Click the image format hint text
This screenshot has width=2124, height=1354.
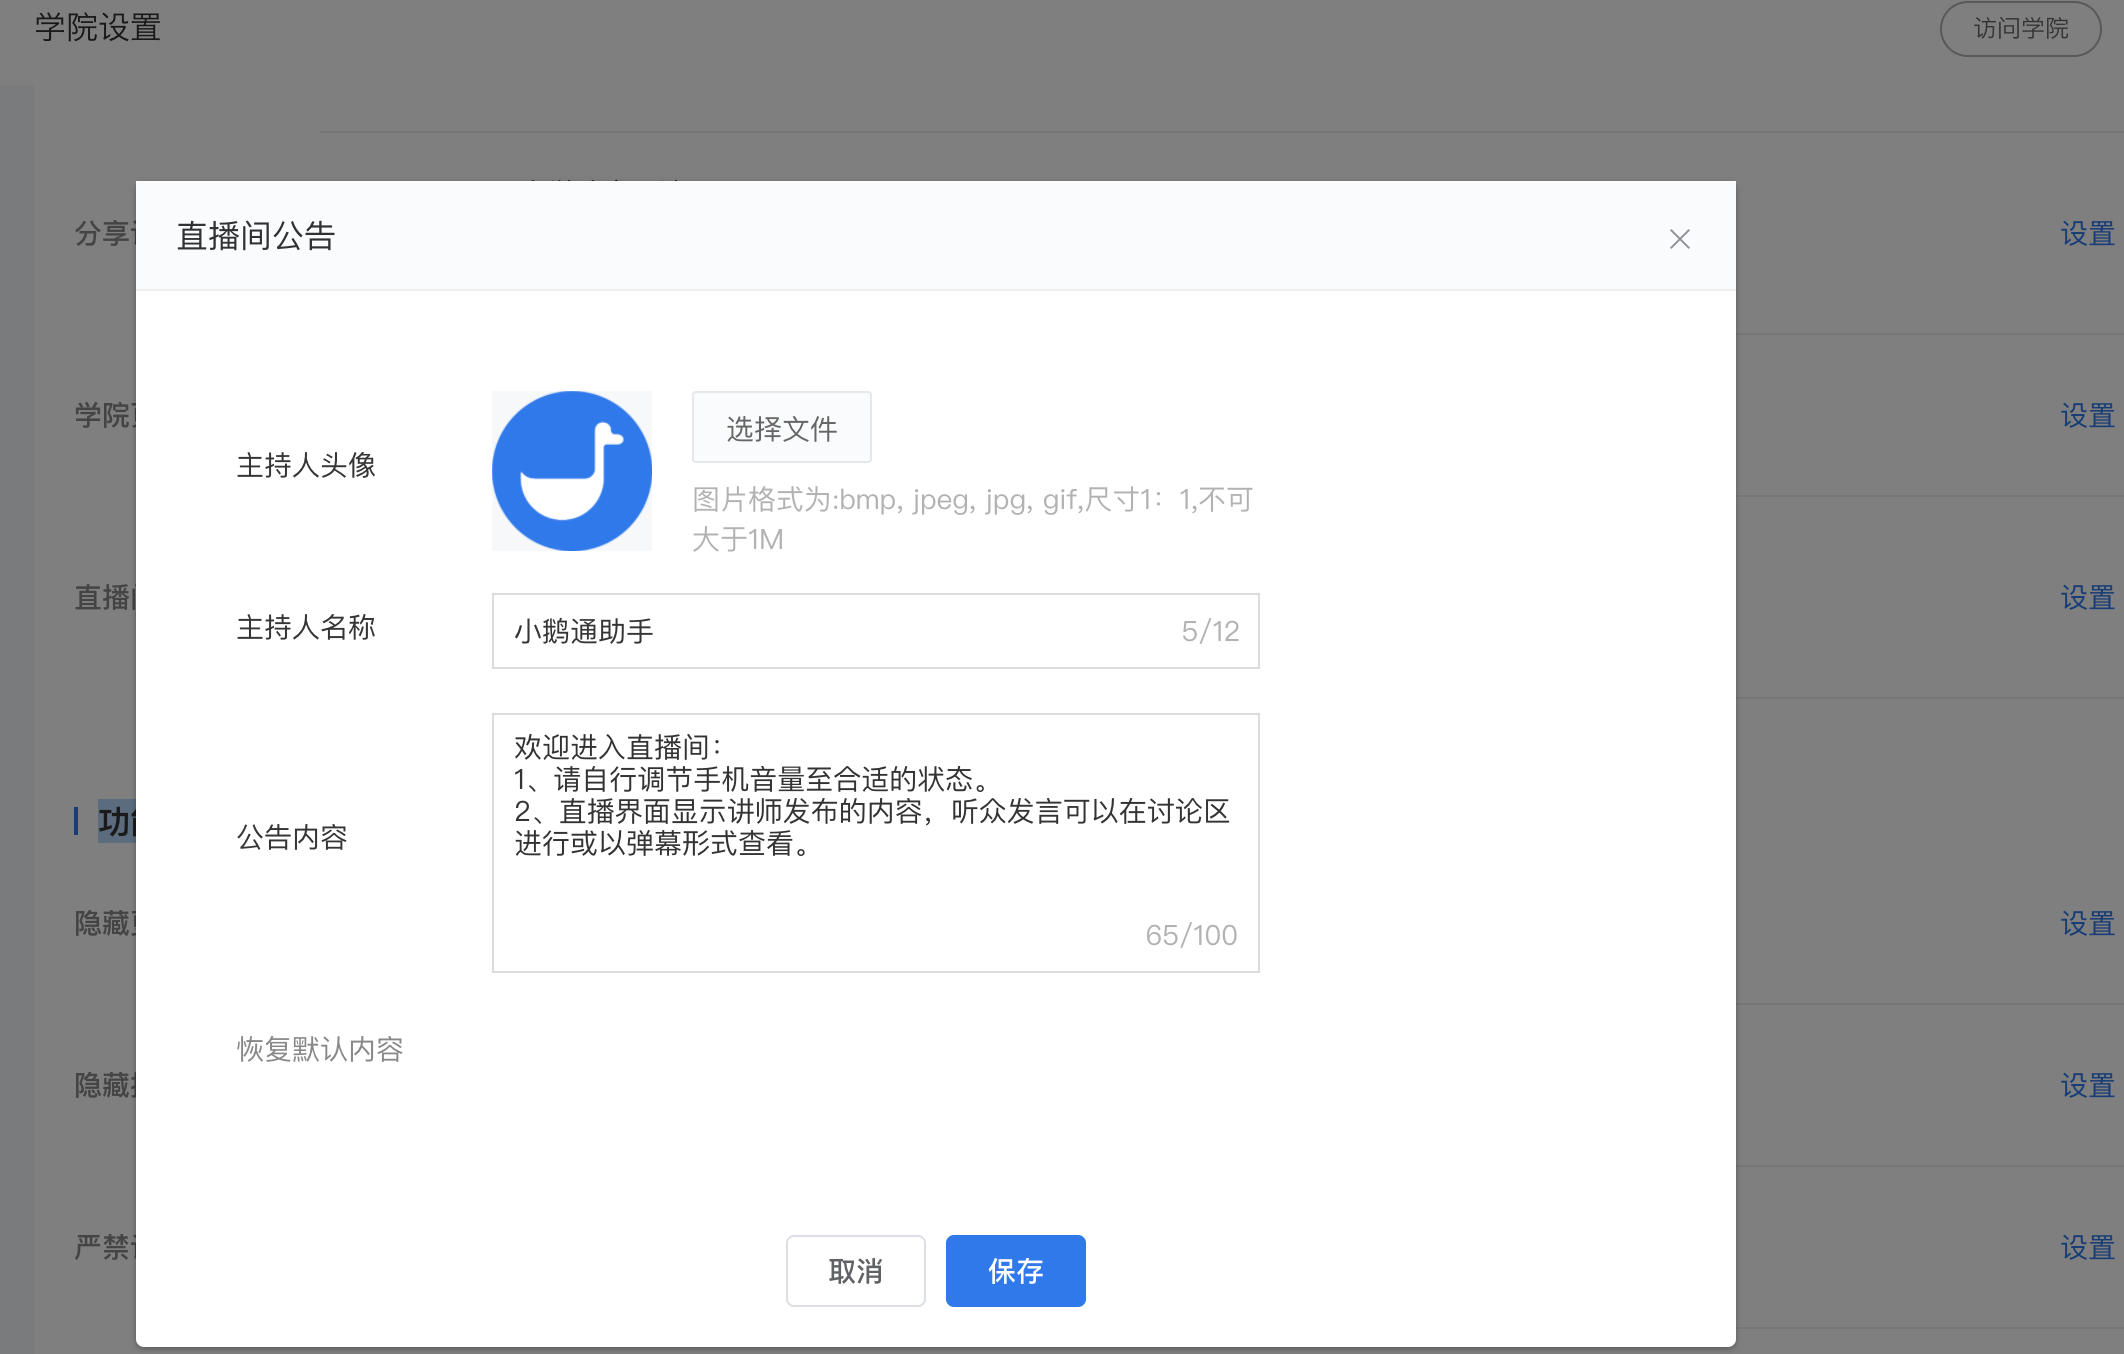tap(972, 519)
